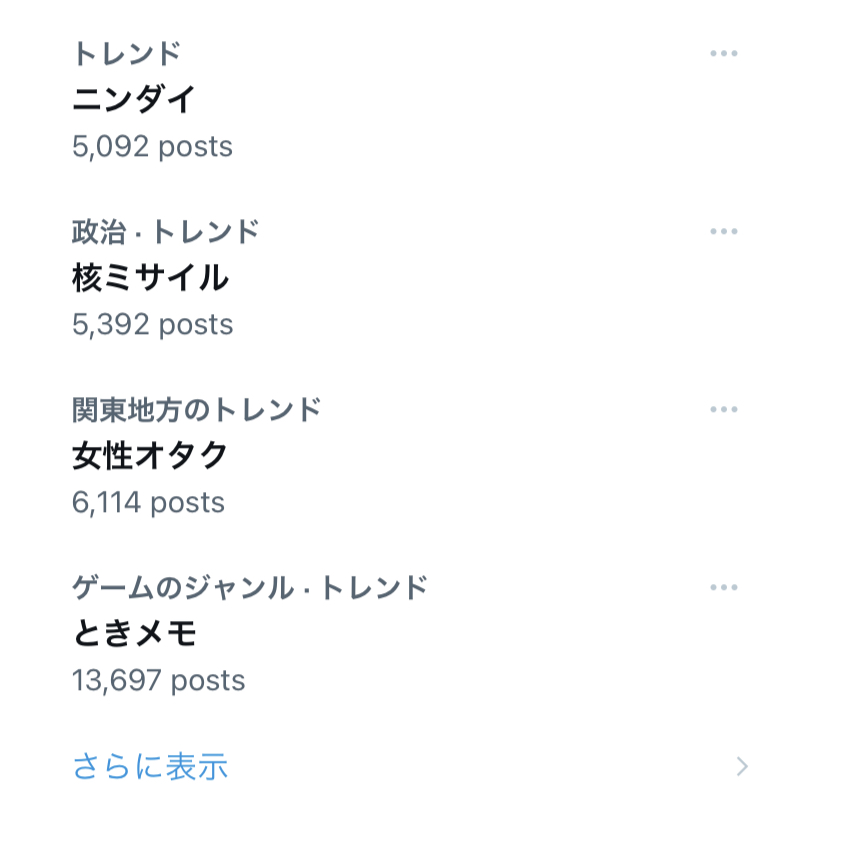This screenshot has width=850, height=852.
Task: Select the 6,114 posts count text
Action: [148, 503]
